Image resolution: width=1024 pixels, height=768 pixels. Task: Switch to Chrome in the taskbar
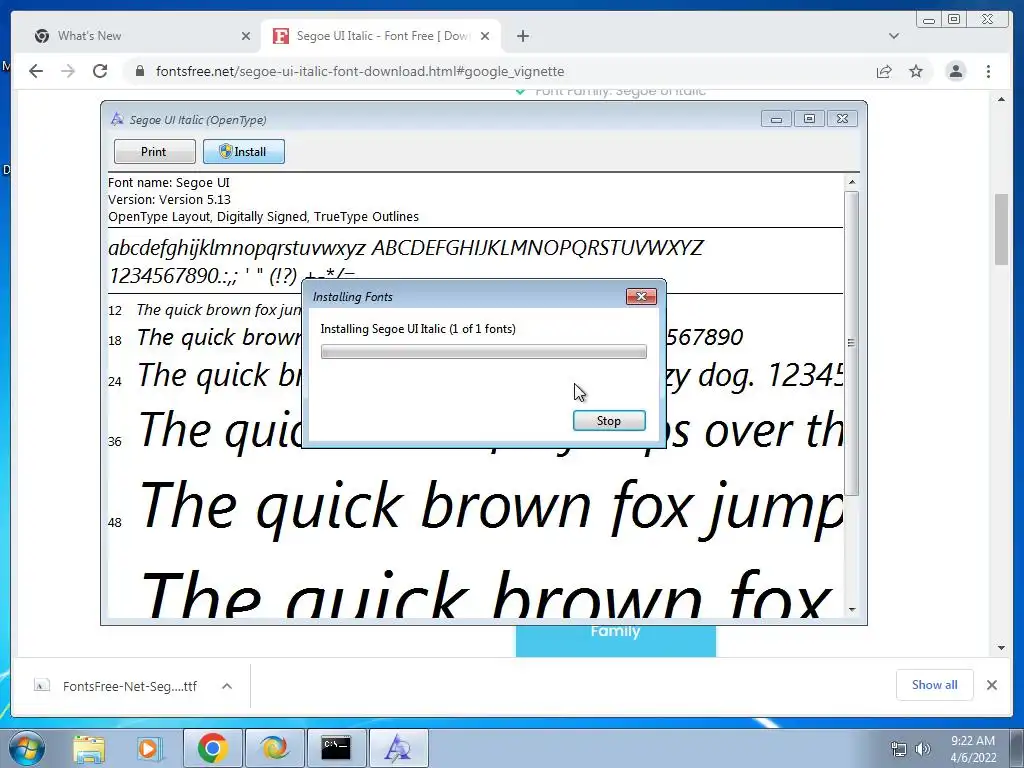tap(213, 748)
